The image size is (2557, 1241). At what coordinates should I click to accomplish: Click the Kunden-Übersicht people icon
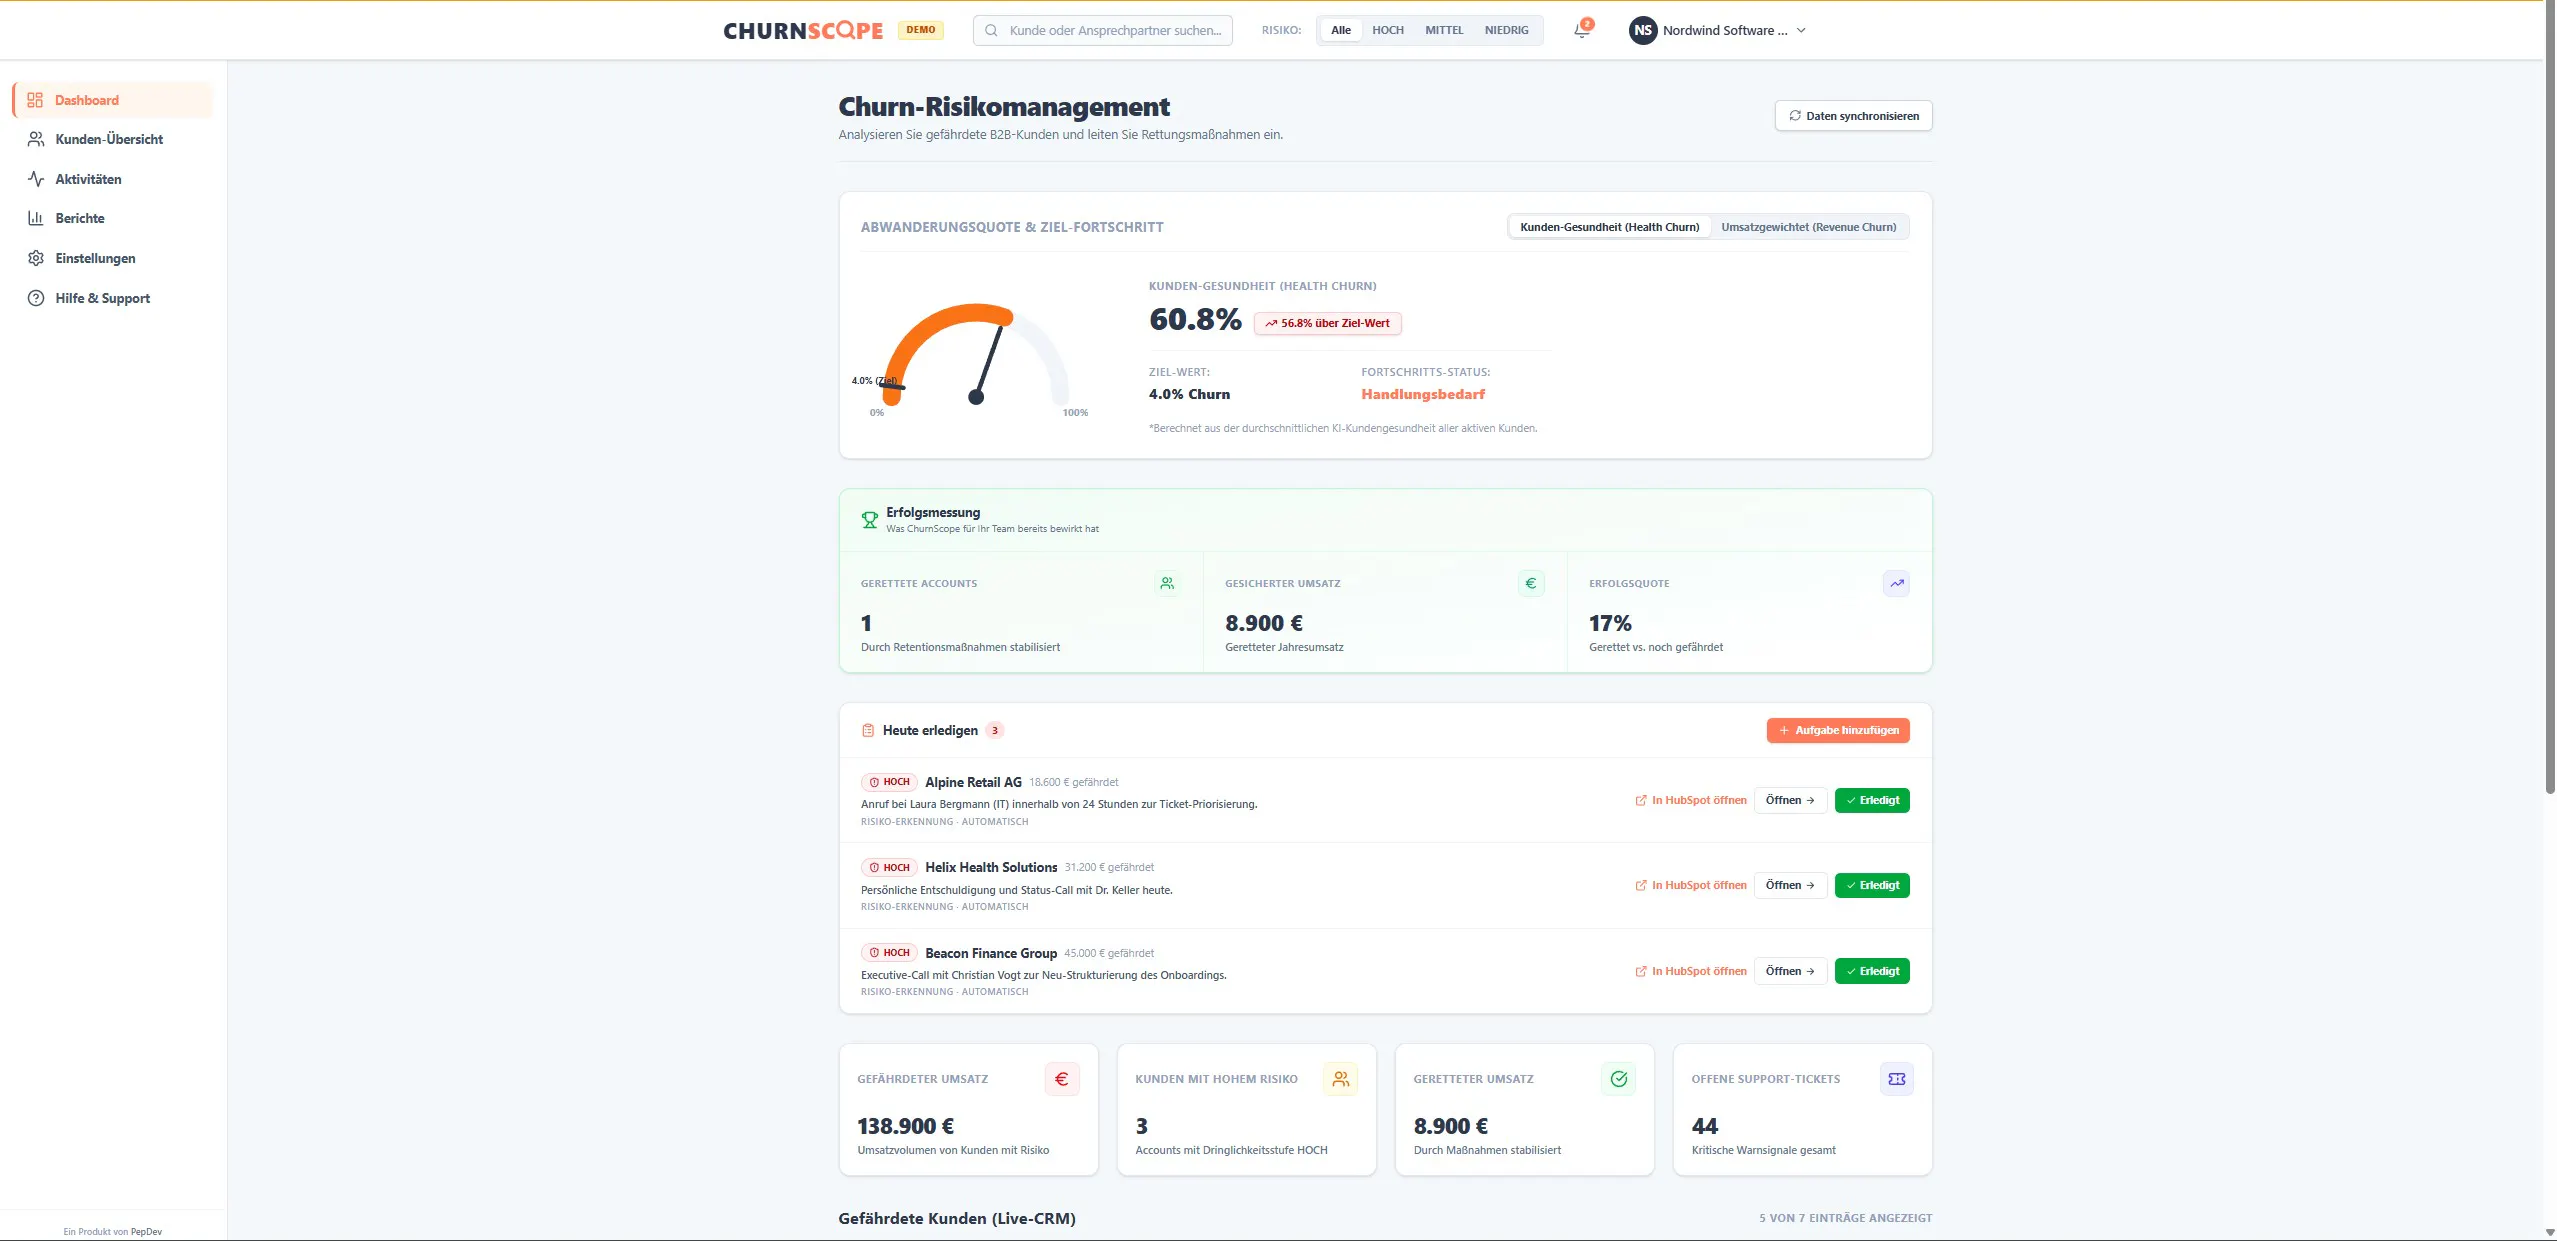36,139
